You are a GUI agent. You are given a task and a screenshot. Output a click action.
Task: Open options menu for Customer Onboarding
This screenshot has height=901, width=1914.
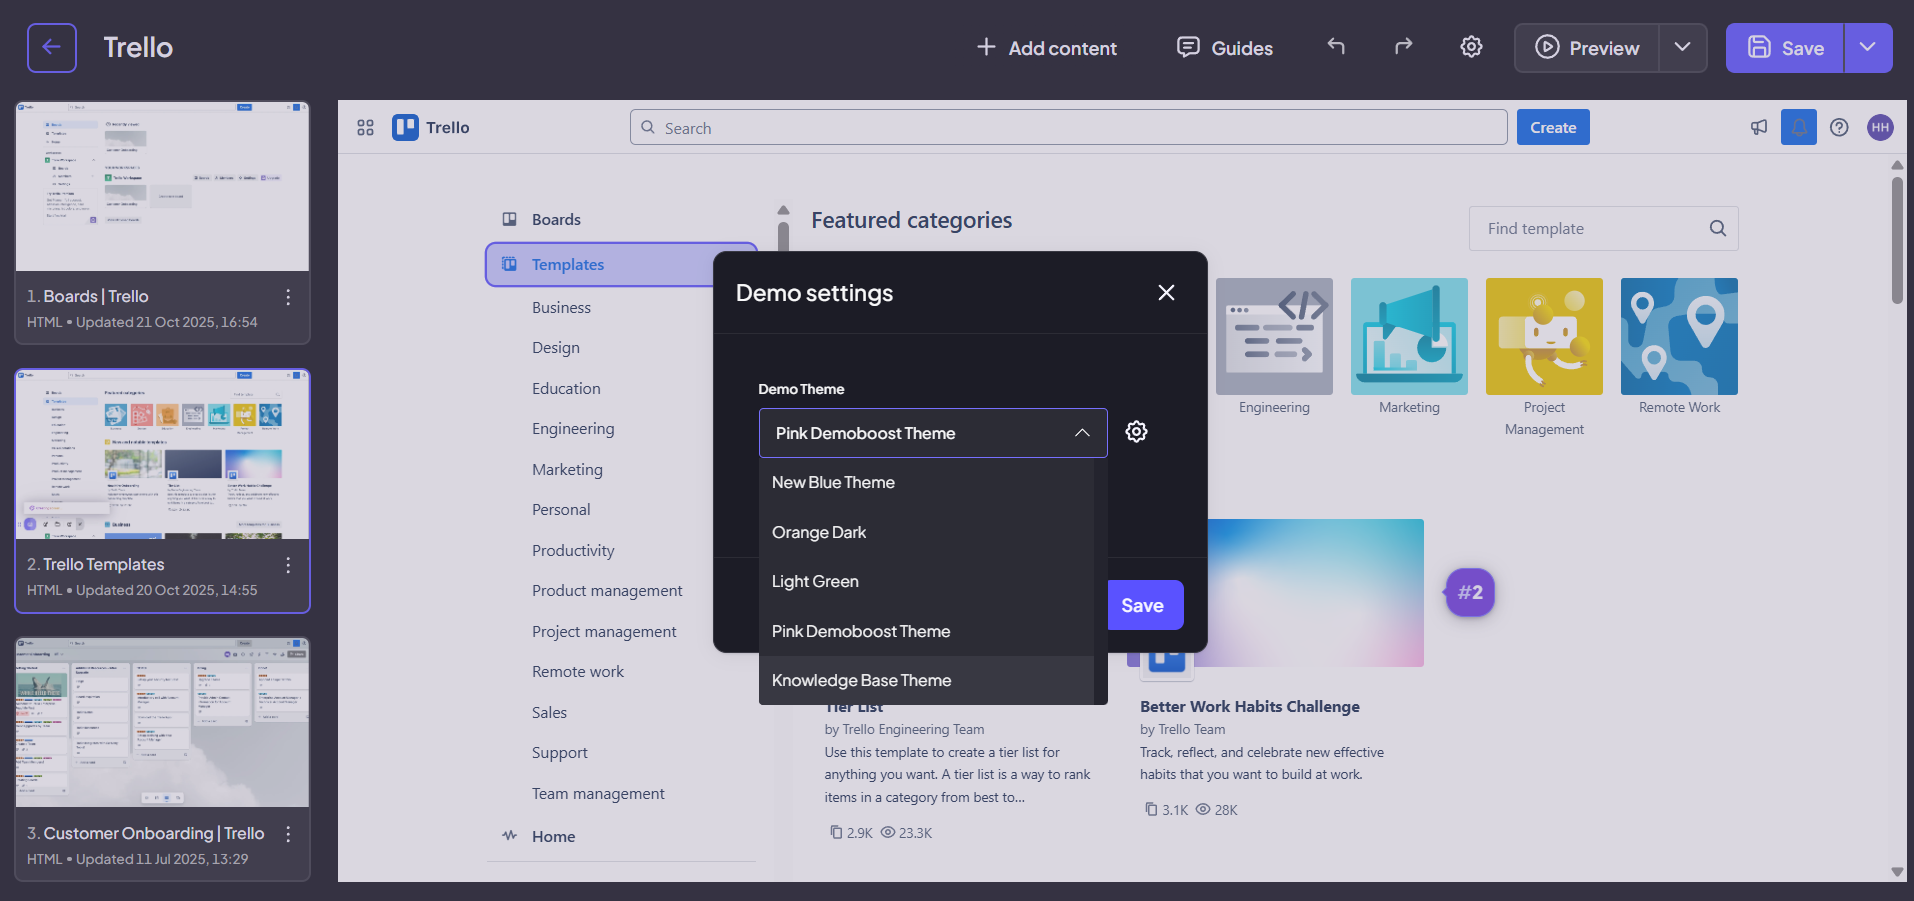click(288, 834)
